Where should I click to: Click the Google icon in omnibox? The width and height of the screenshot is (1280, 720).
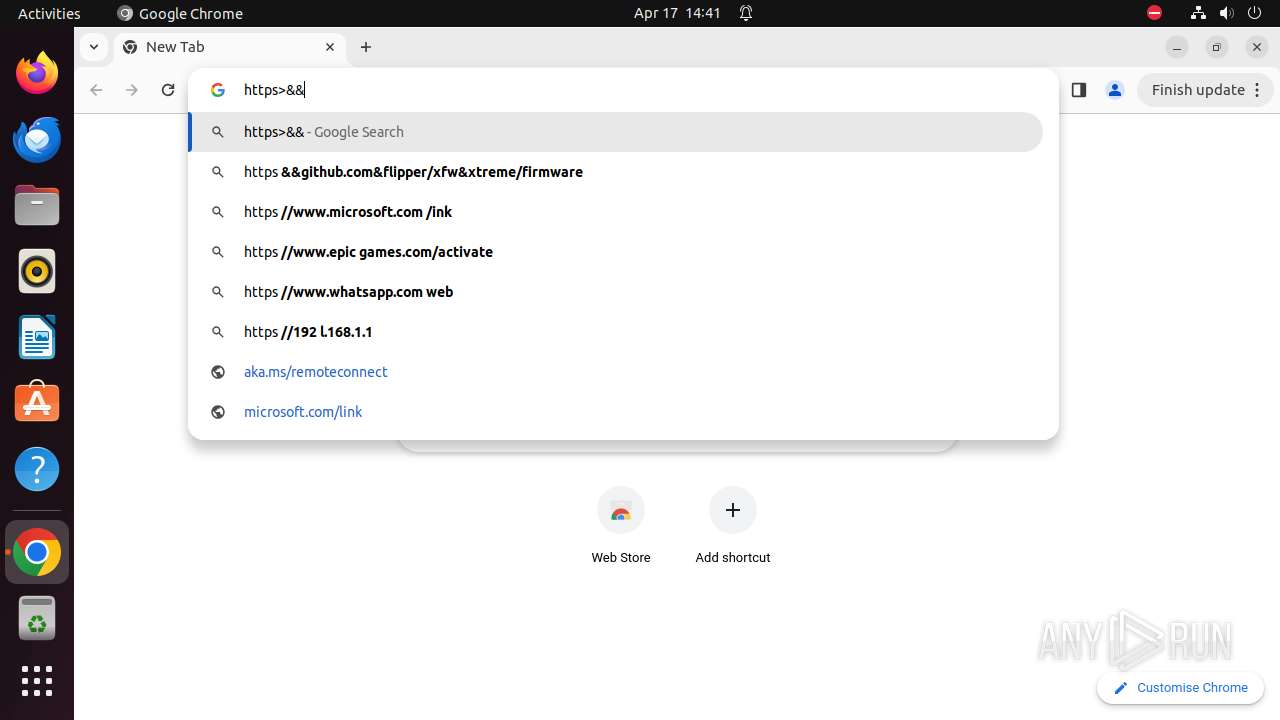click(217, 90)
